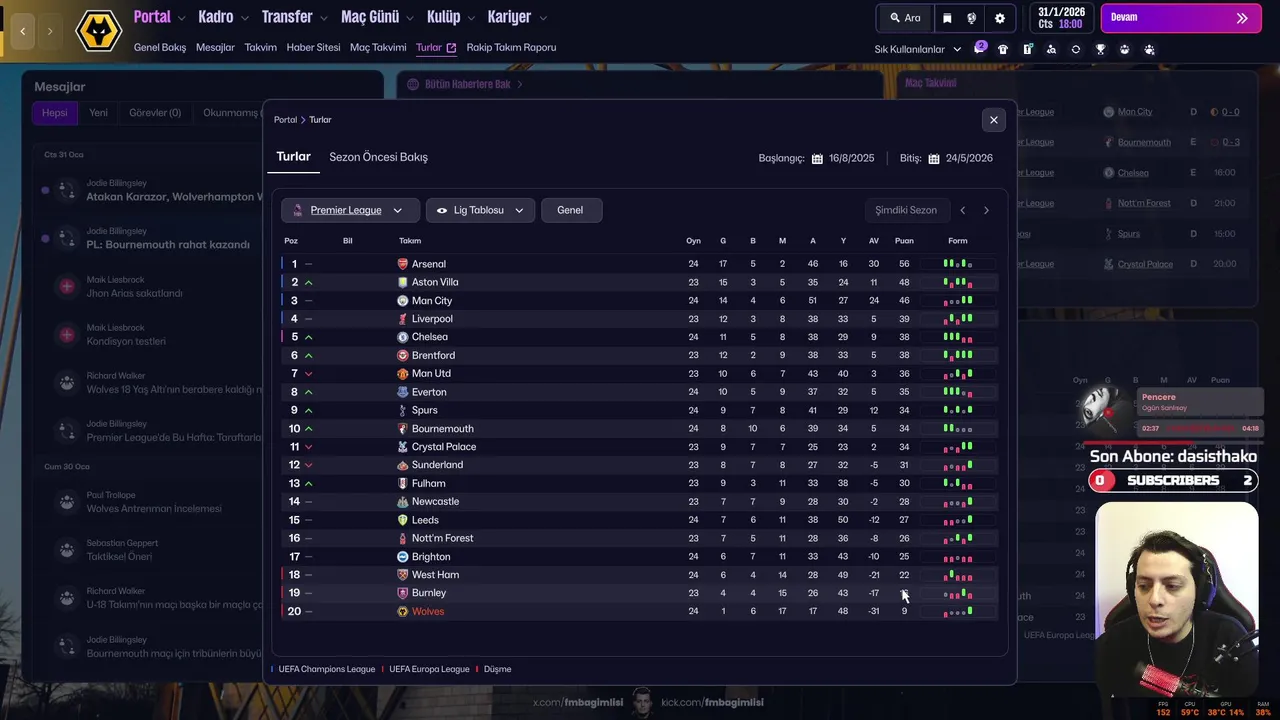Click the external link icon beside Turlar tab
This screenshot has height=720, width=1280.
tap(451, 47)
